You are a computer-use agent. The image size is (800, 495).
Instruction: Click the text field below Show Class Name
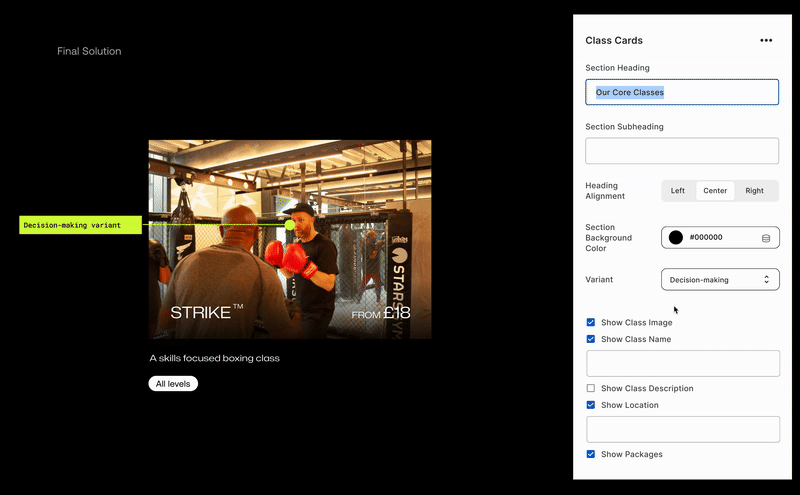[683, 363]
